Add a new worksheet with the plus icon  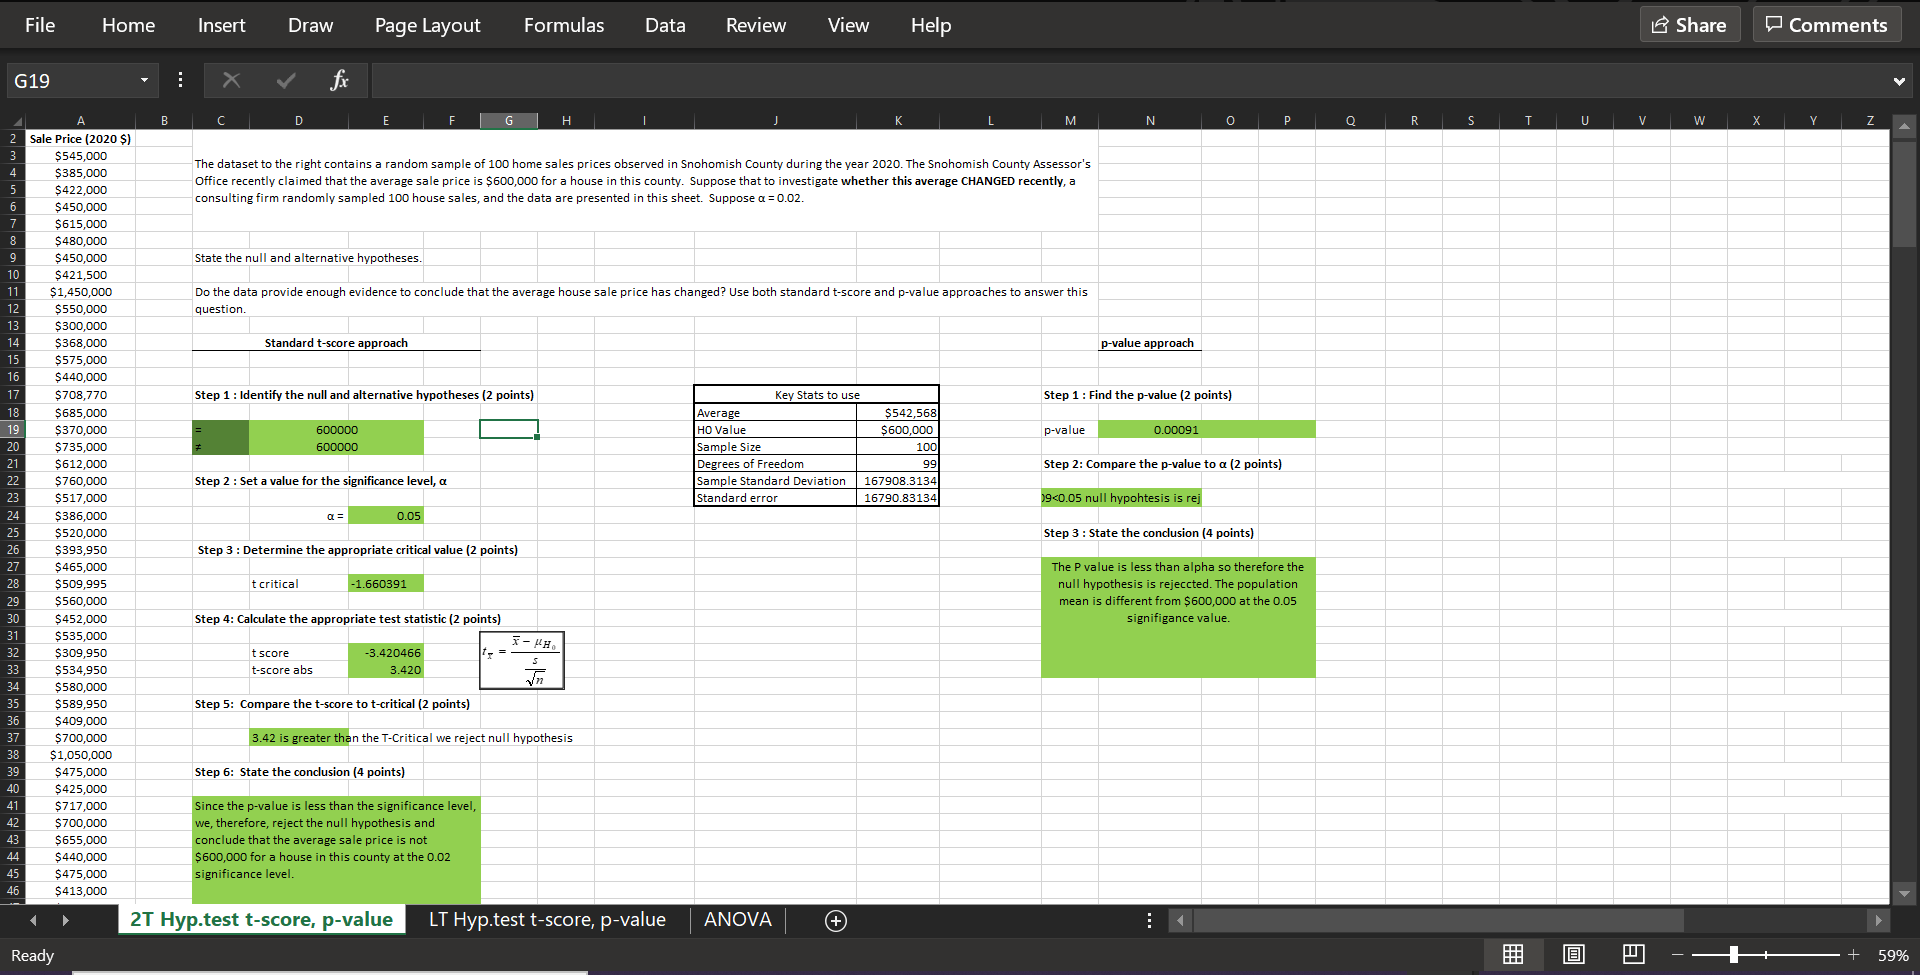tap(835, 920)
